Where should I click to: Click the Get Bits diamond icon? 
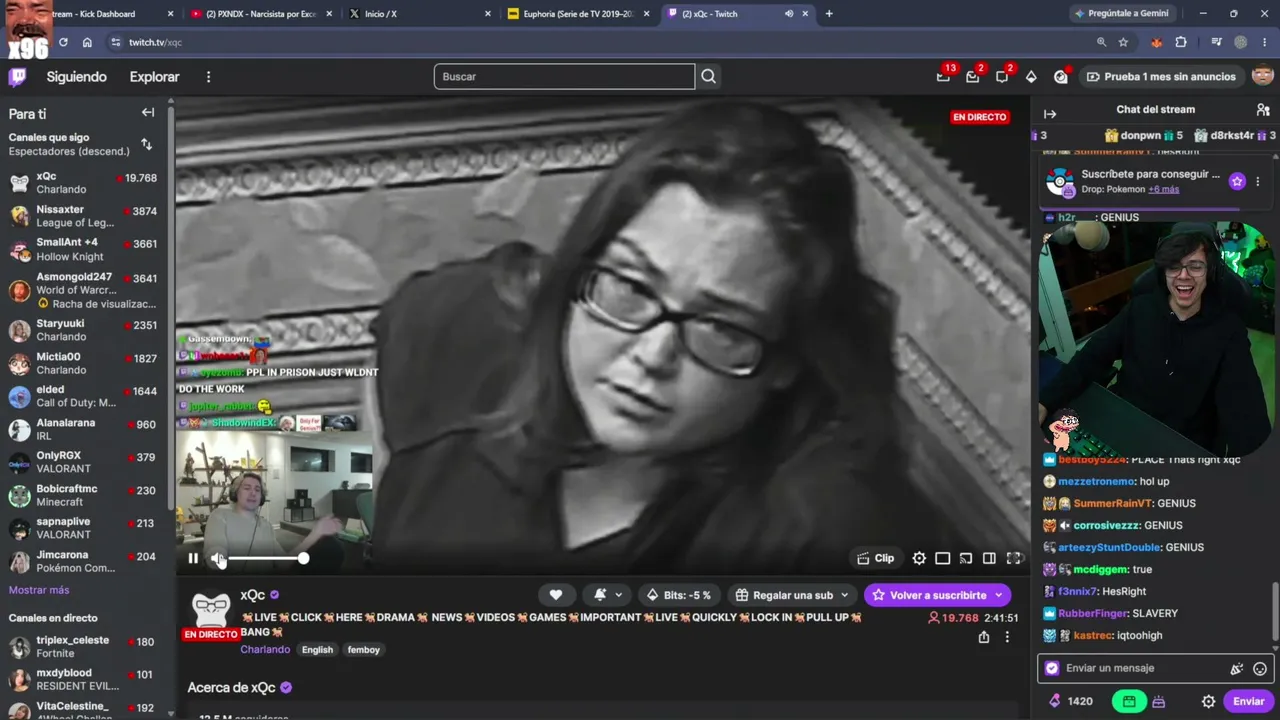(x=1031, y=77)
